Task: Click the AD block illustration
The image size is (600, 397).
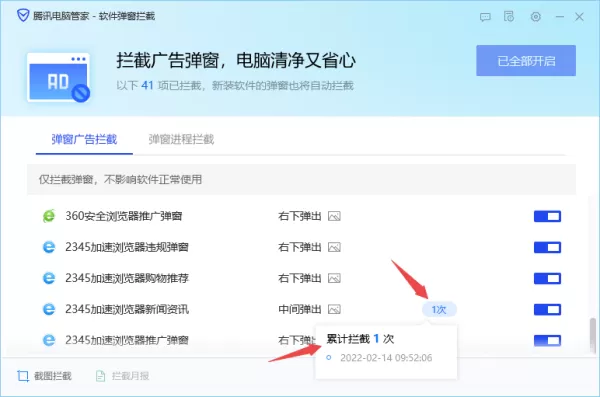Action: coord(59,77)
